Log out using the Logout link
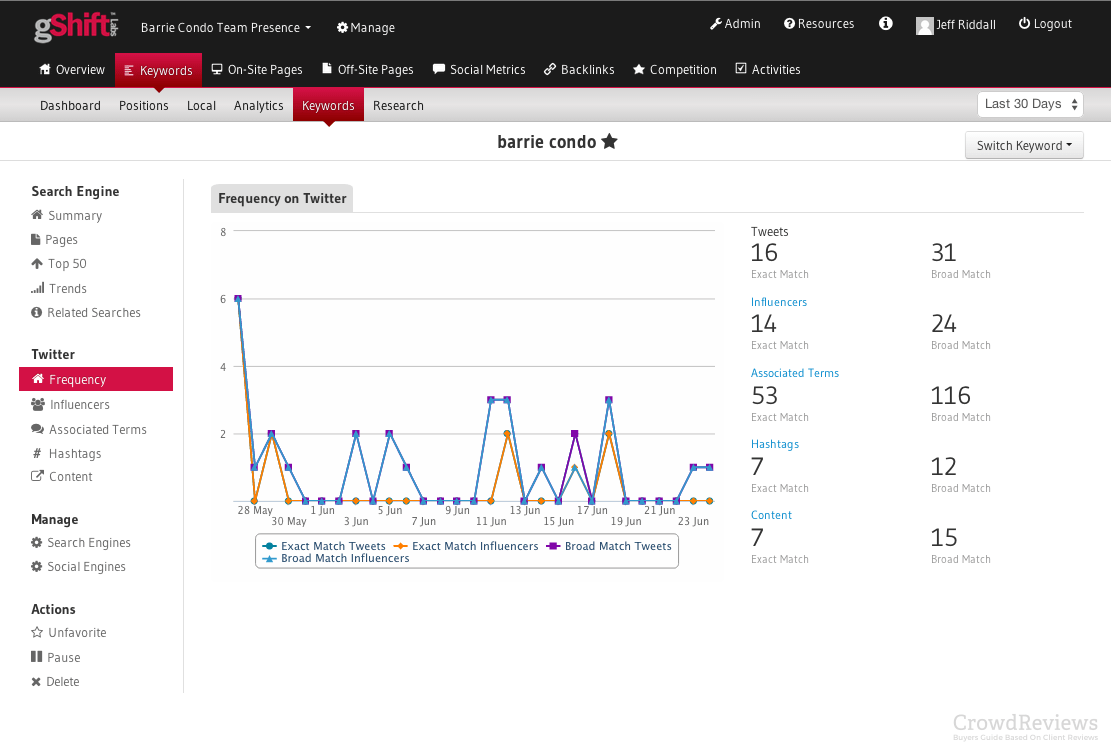 (x=1045, y=24)
